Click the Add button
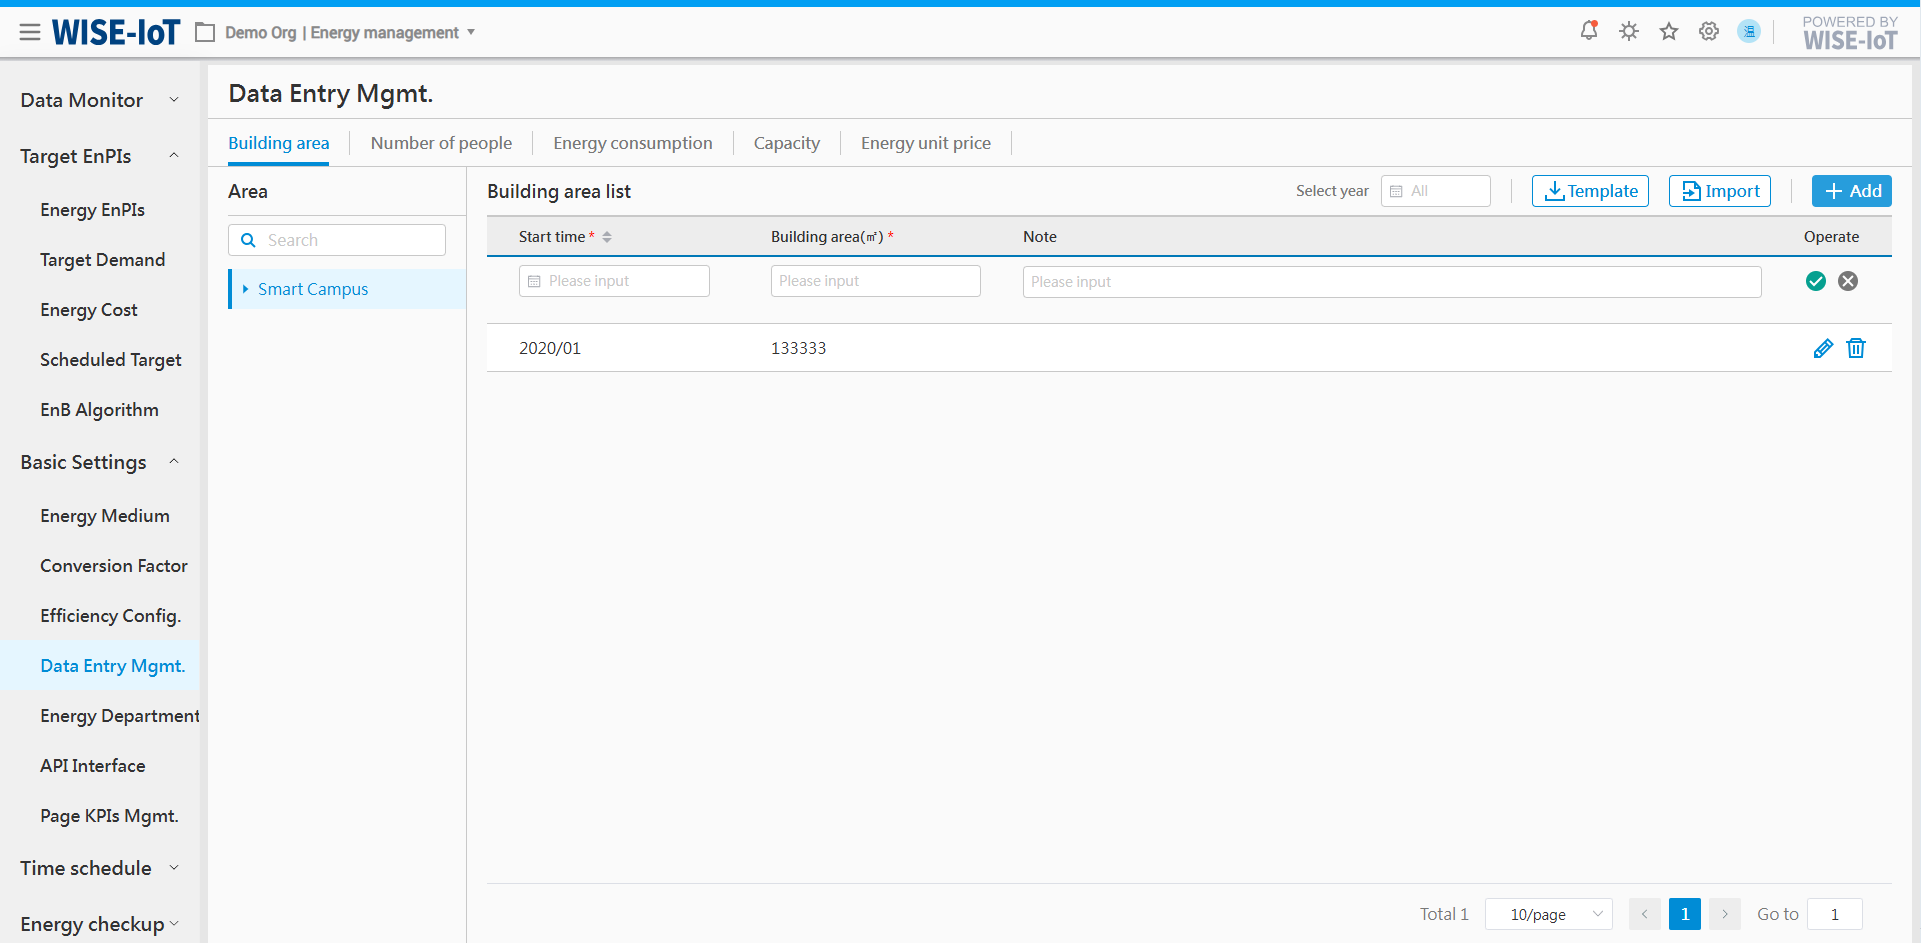Image resolution: width=1921 pixels, height=943 pixels. 1851,191
